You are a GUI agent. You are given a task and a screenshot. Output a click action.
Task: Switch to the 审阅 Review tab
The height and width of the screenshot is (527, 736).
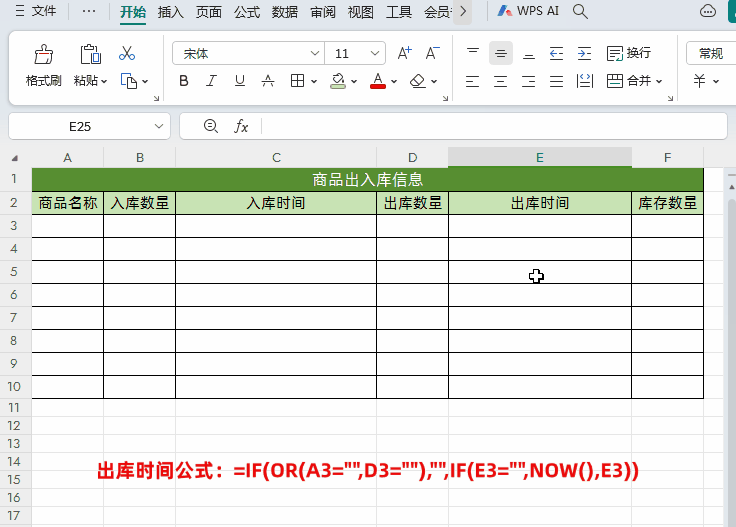pos(322,12)
